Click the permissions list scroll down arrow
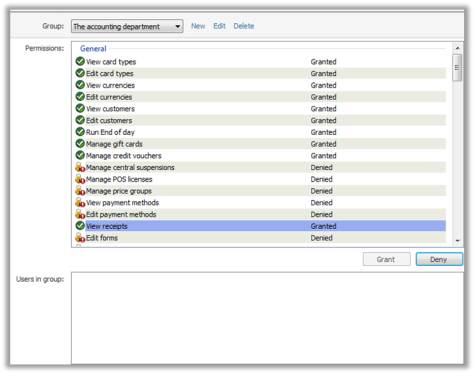Viewport: 475px width, 374px height. point(457,241)
